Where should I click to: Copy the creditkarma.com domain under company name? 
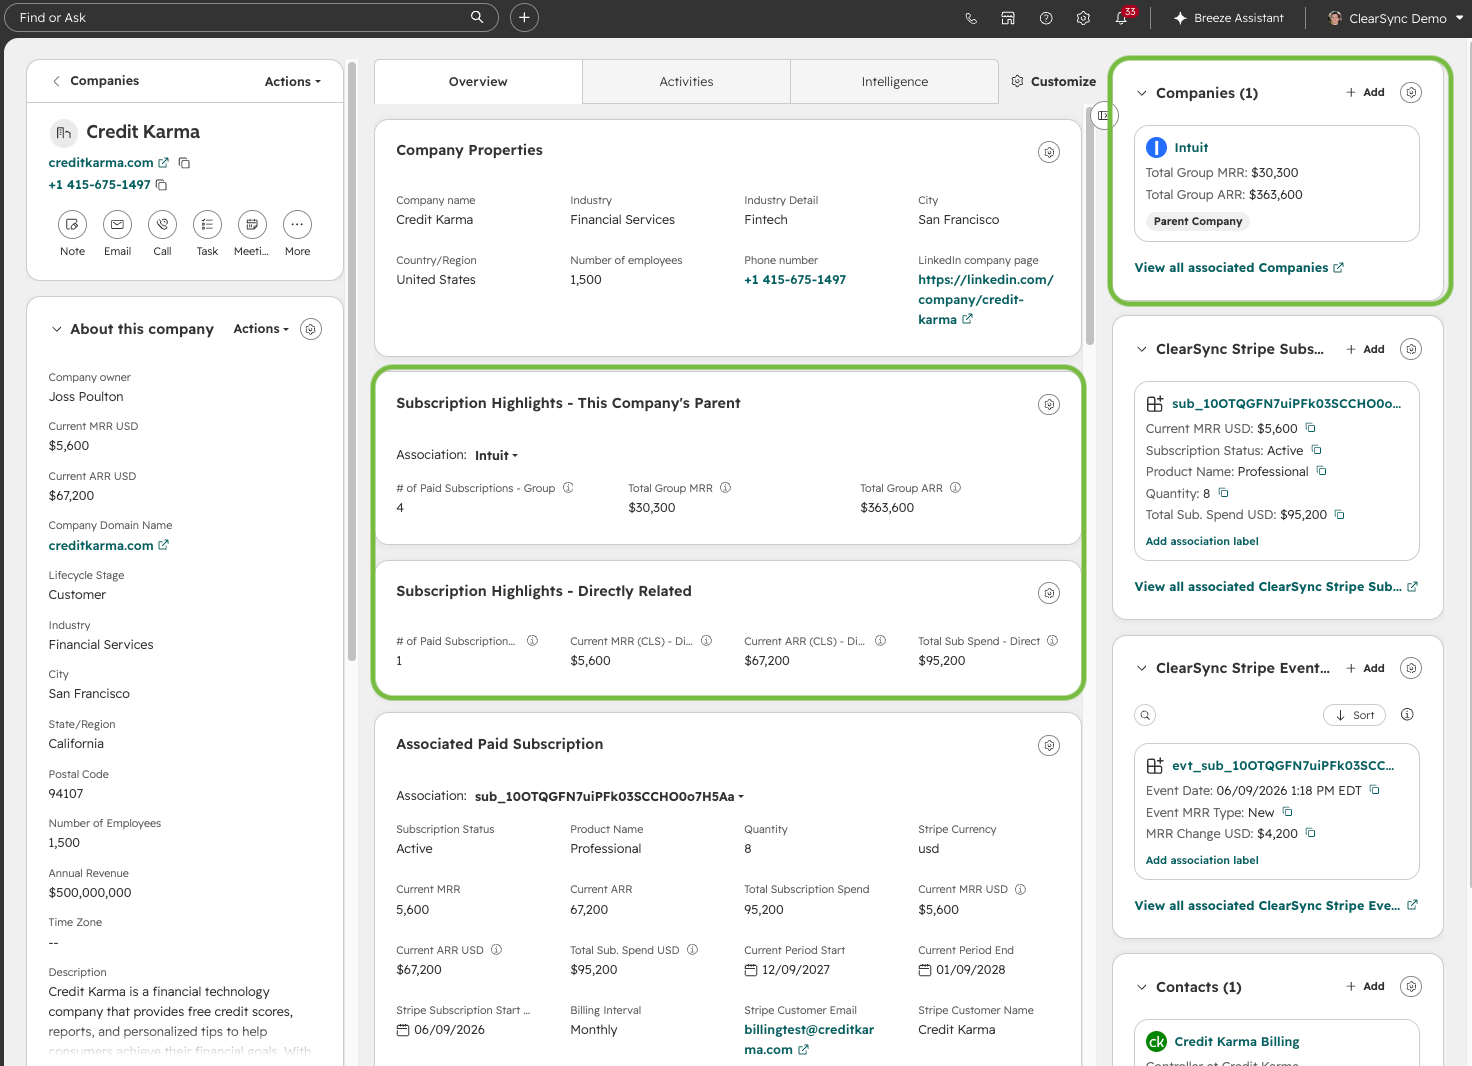coord(184,163)
